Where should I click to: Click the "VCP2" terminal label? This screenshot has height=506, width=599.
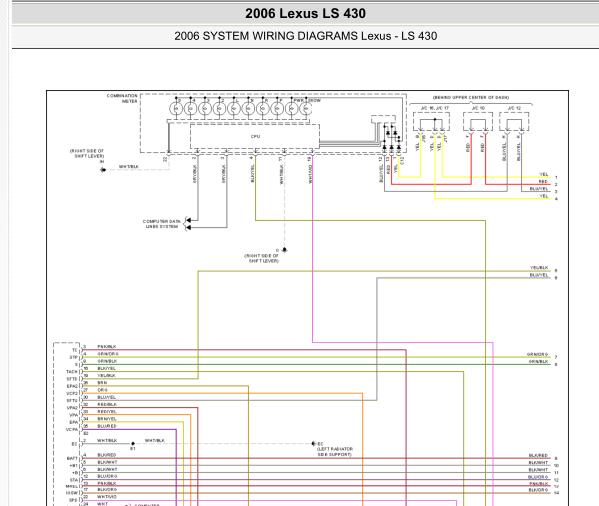72,393
